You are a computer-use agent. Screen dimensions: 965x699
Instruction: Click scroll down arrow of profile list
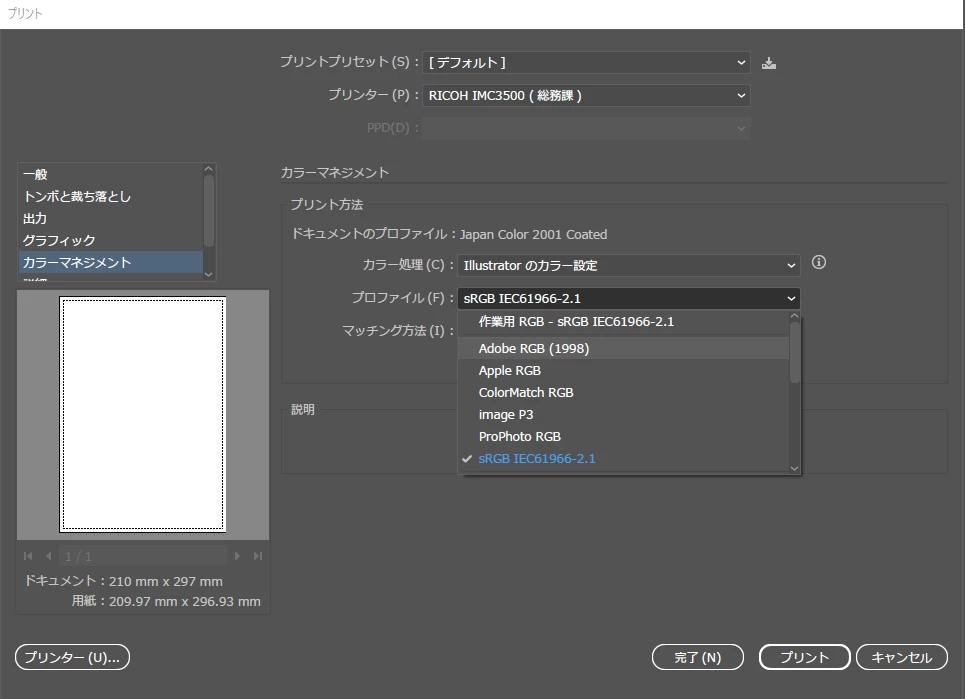click(795, 468)
